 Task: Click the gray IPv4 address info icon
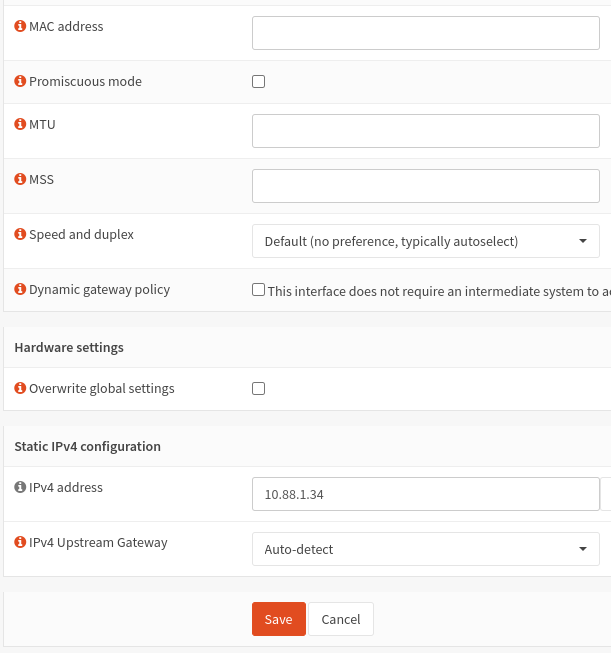[20, 487]
